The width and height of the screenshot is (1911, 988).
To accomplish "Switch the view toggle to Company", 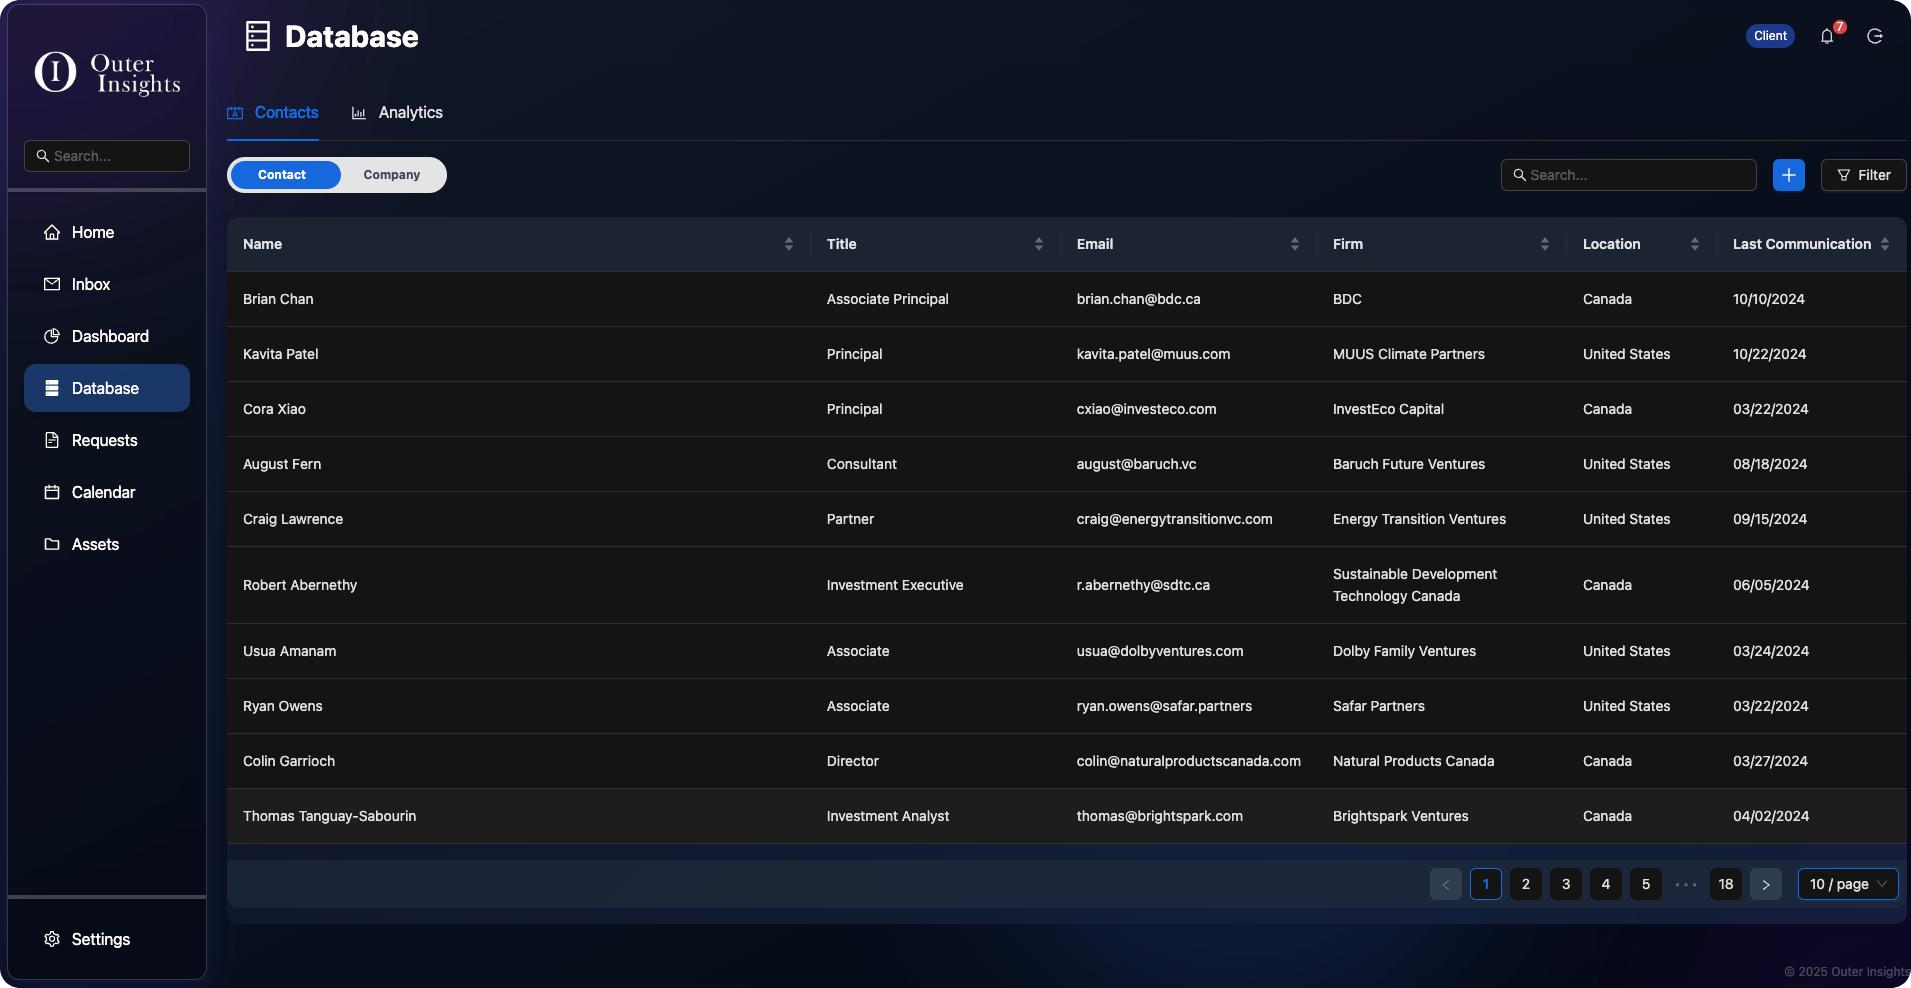I will click(392, 175).
